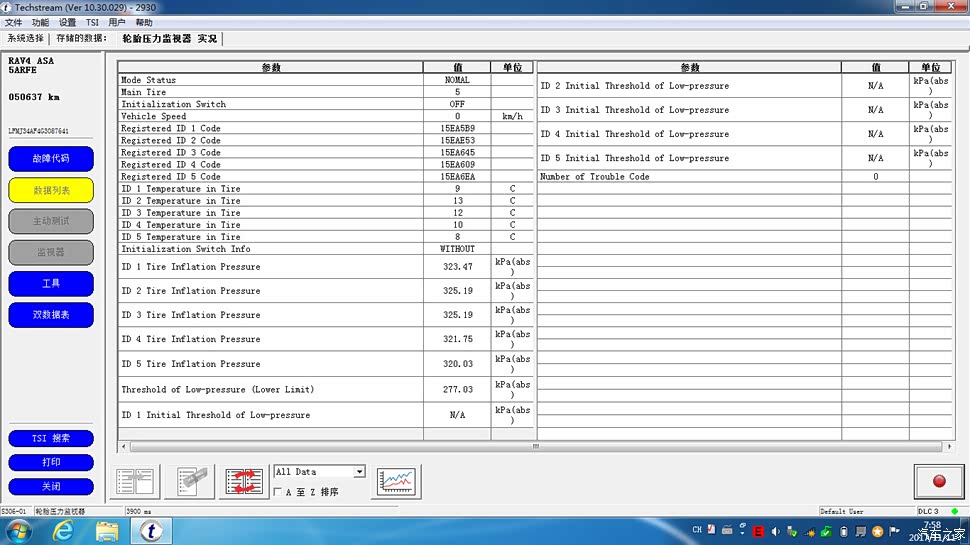Click the green DLC connection status light
The width and height of the screenshot is (970, 545).
click(x=955, y=511)
